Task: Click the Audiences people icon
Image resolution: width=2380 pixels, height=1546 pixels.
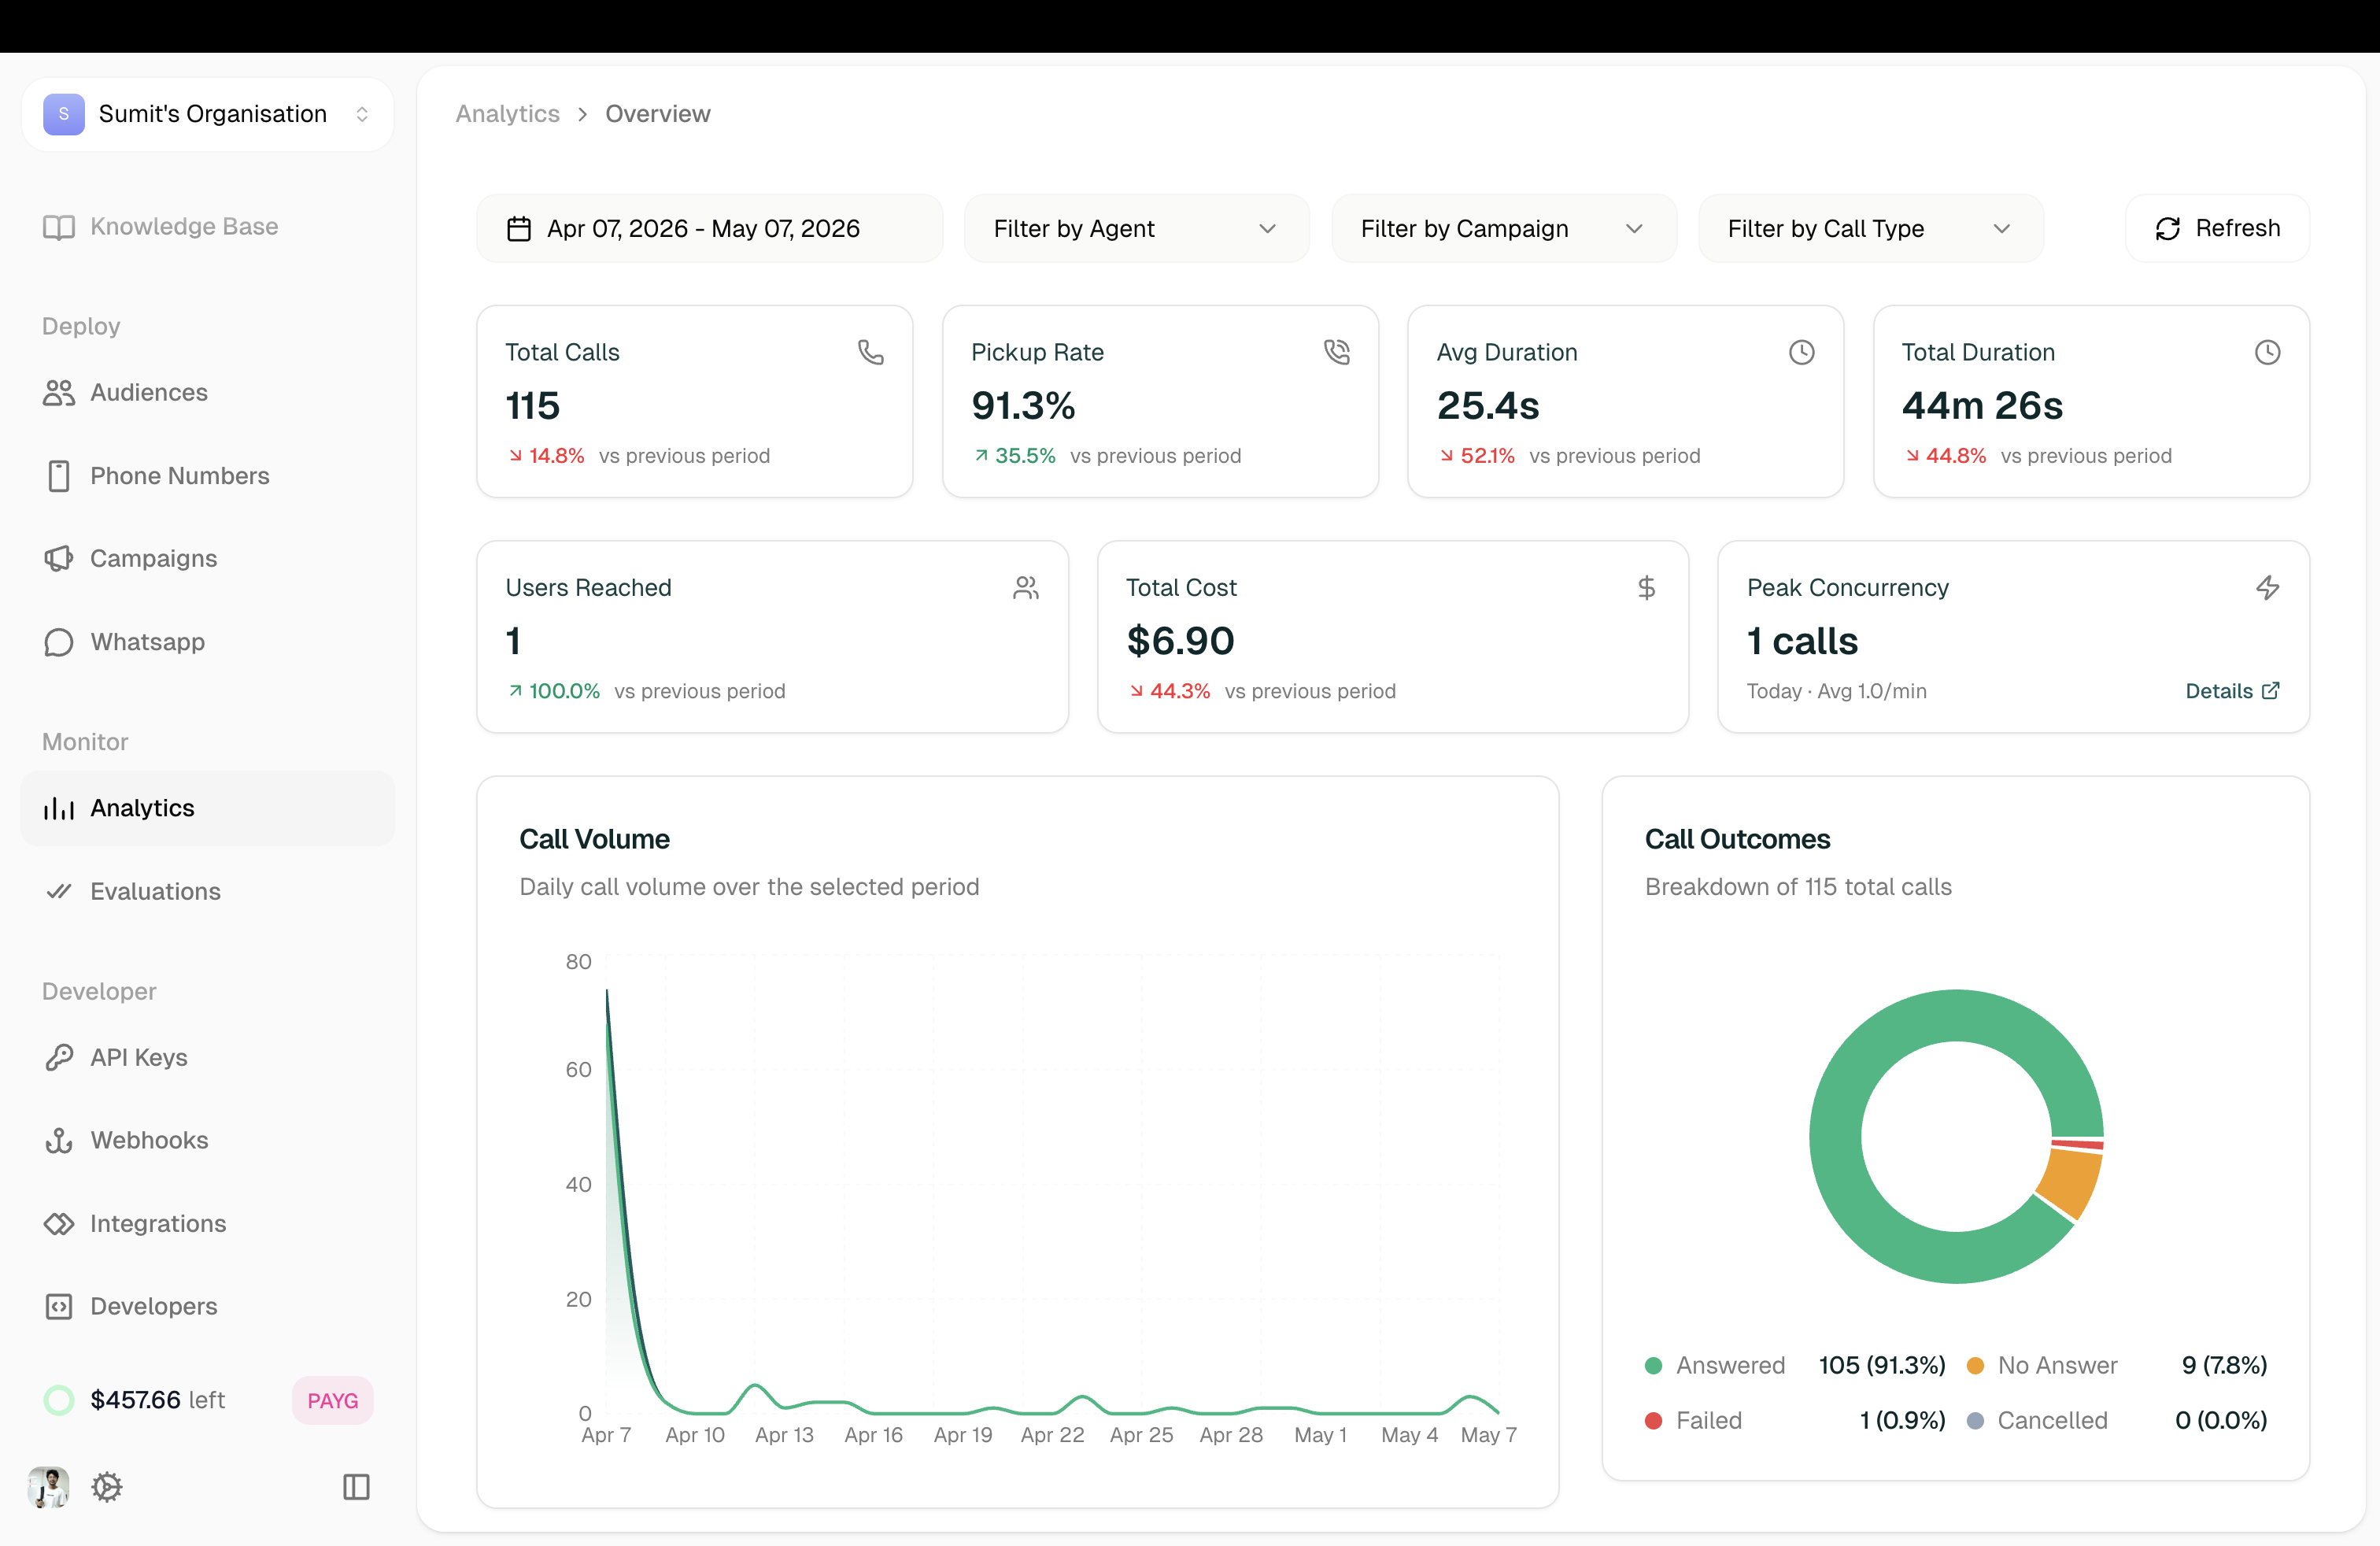Action: tap(59, 392)
